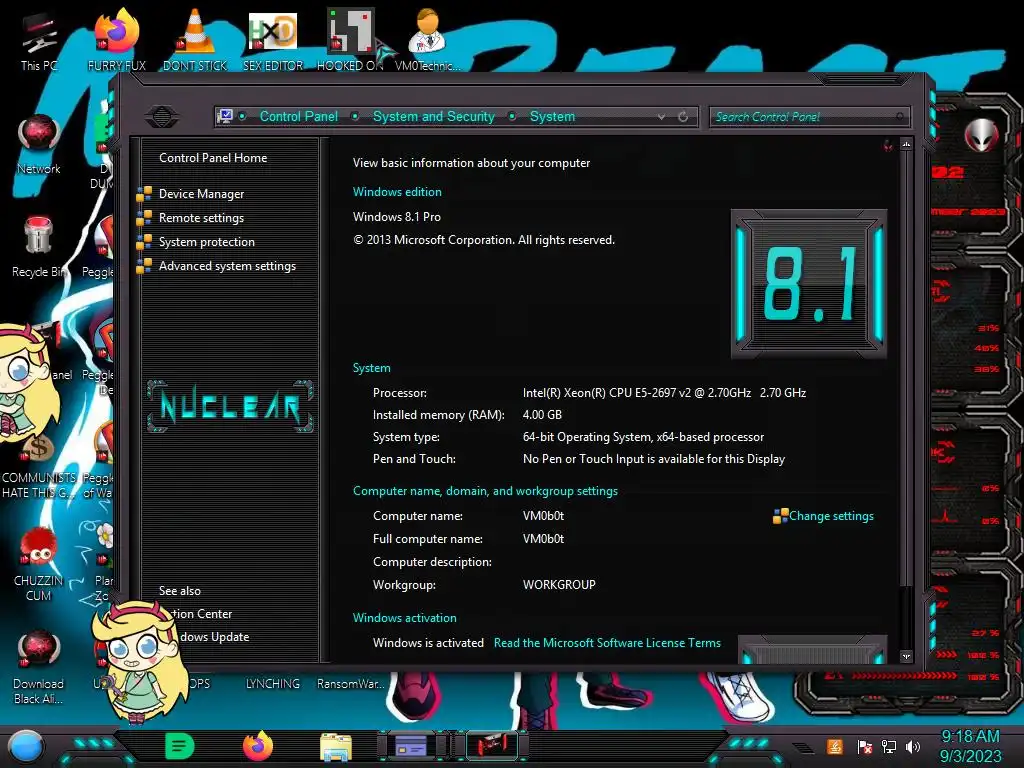Viewport: 1024px width, 768px height.
Task: Switch to the Control Panel taskbar window
Action: click(x=411, y=746)
